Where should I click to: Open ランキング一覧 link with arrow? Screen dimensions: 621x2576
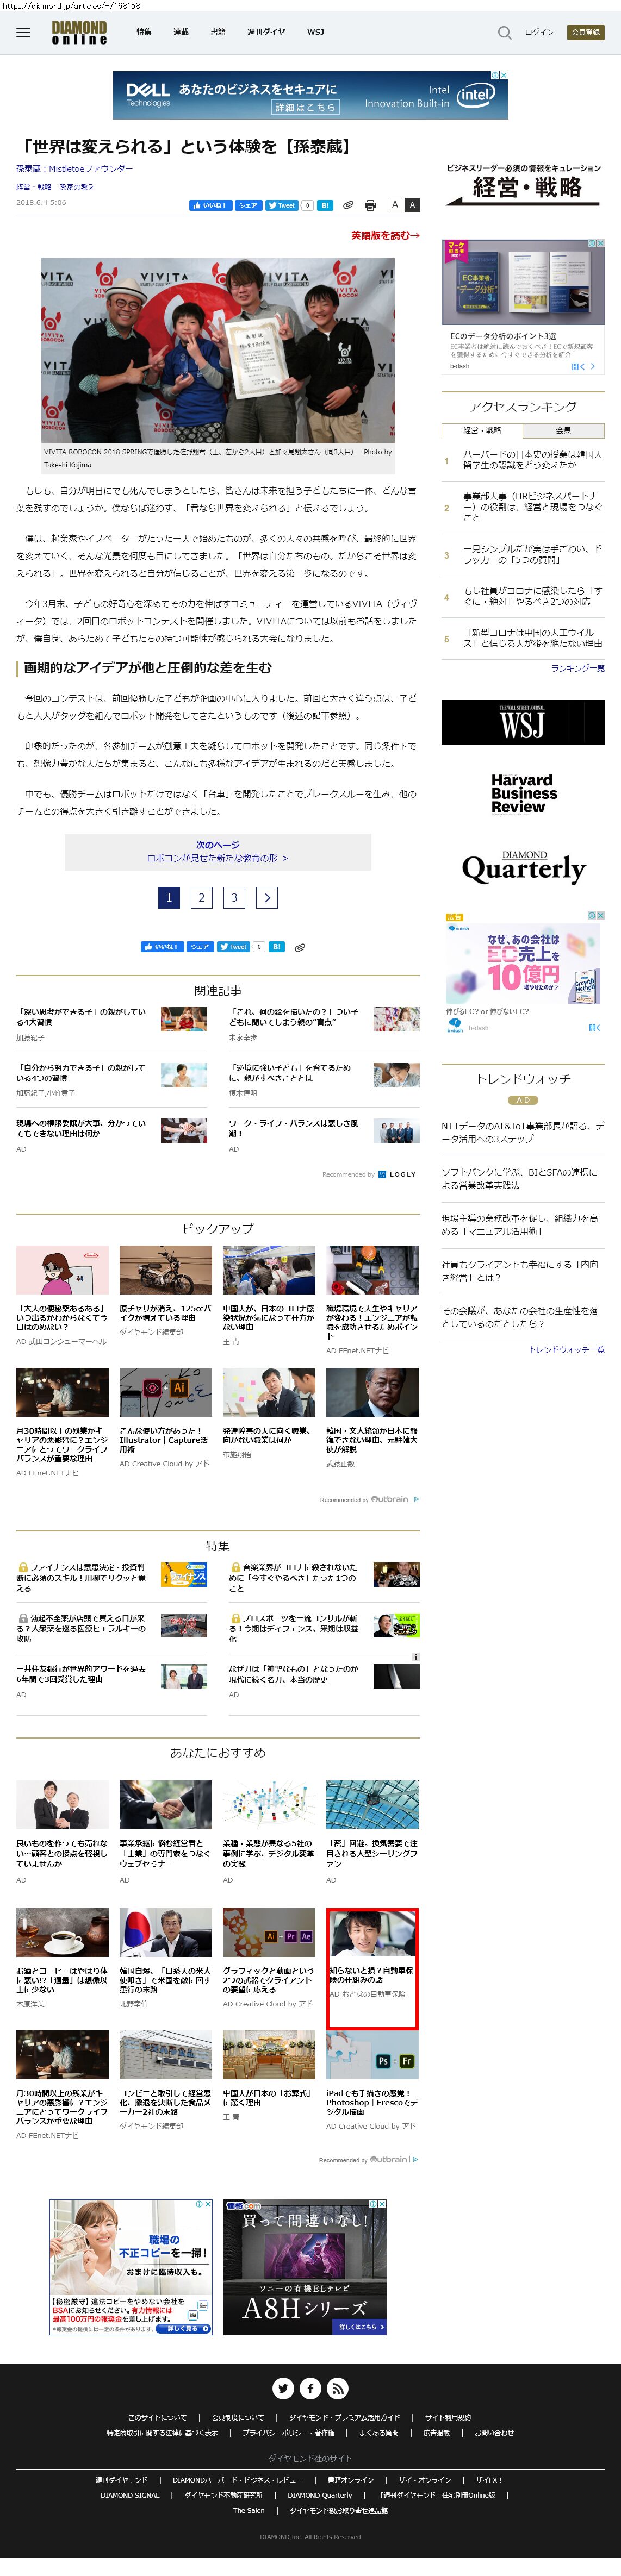577,668
